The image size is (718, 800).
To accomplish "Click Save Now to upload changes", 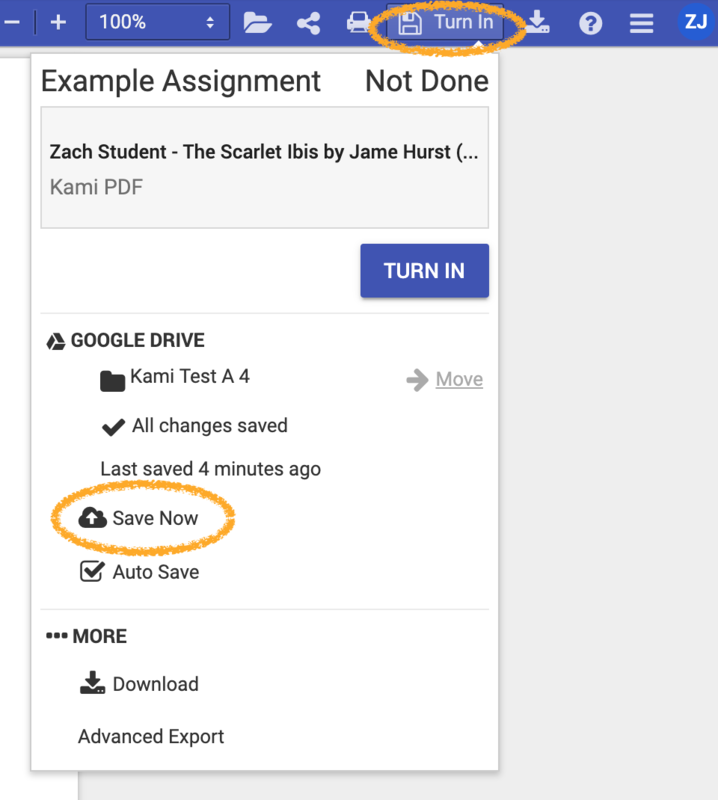I will (x=154, y=518).
